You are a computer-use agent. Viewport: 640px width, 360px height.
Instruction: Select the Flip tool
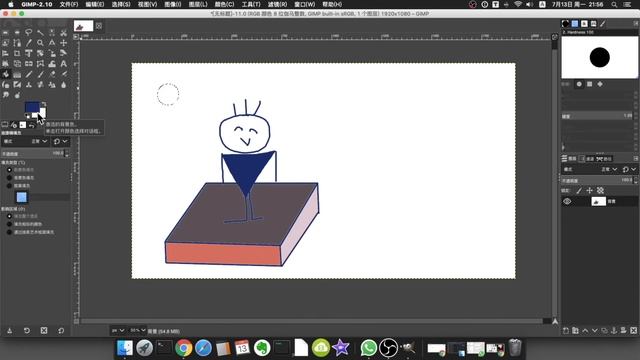point(29,64)
